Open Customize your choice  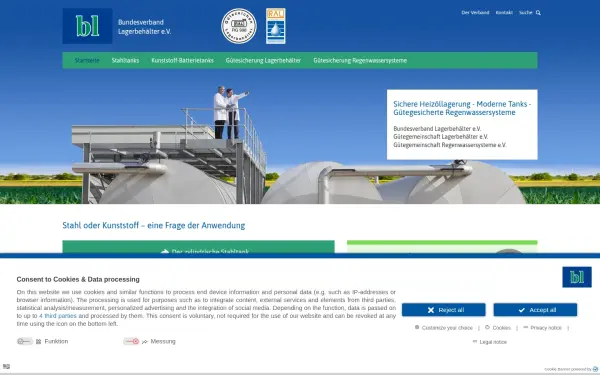point(444,328)
